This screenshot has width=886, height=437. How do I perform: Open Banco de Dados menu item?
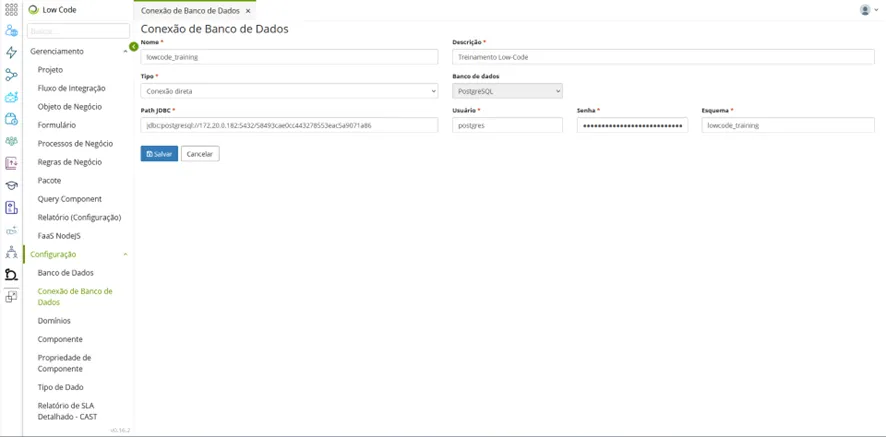click(x=66, y=272)
